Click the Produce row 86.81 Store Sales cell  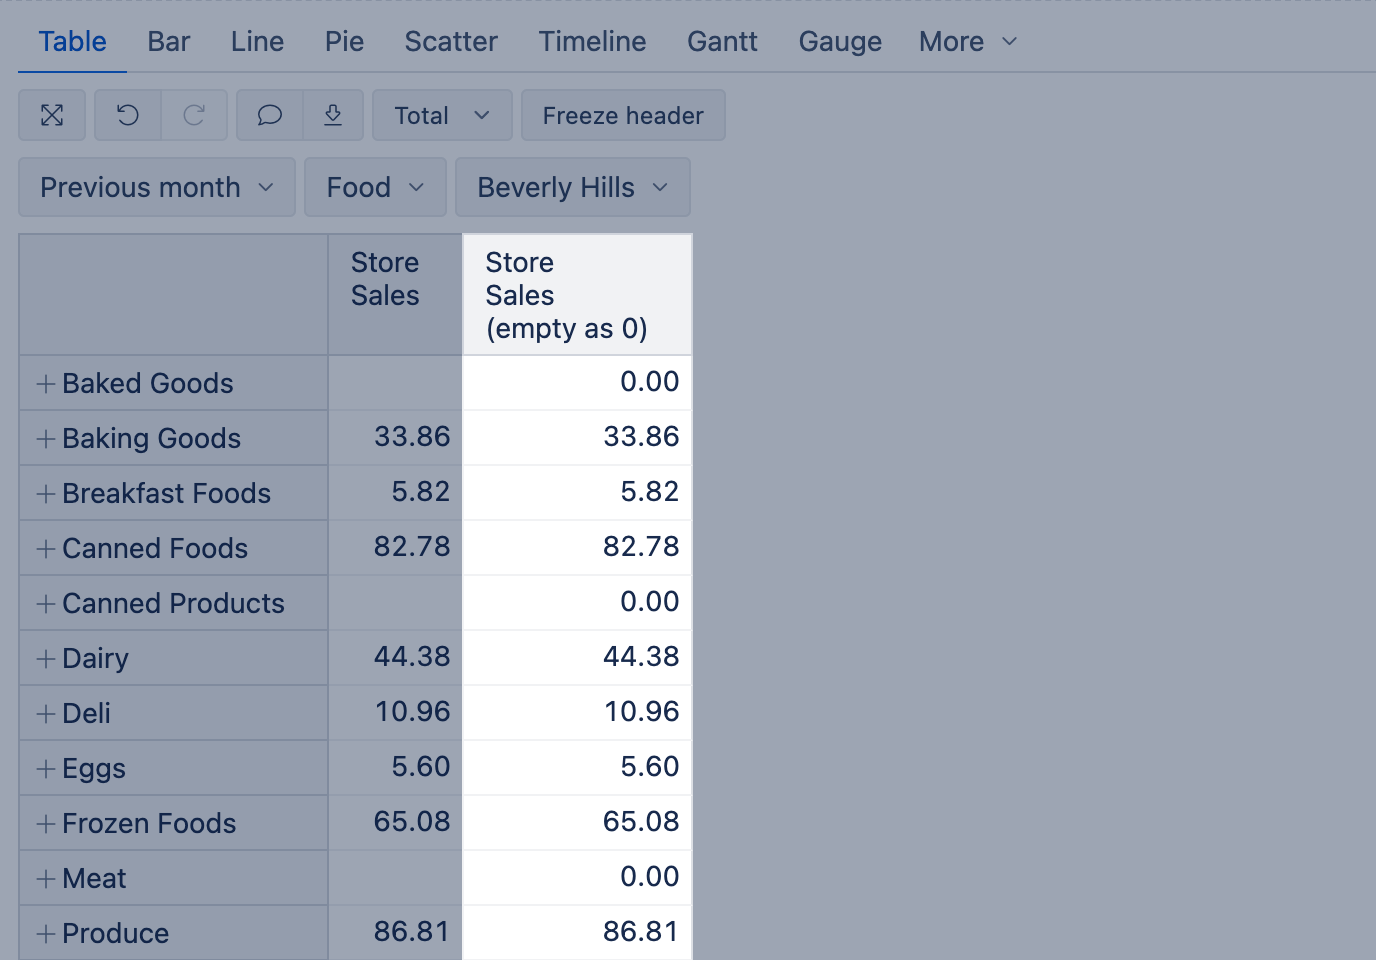[x=411, y=932]
